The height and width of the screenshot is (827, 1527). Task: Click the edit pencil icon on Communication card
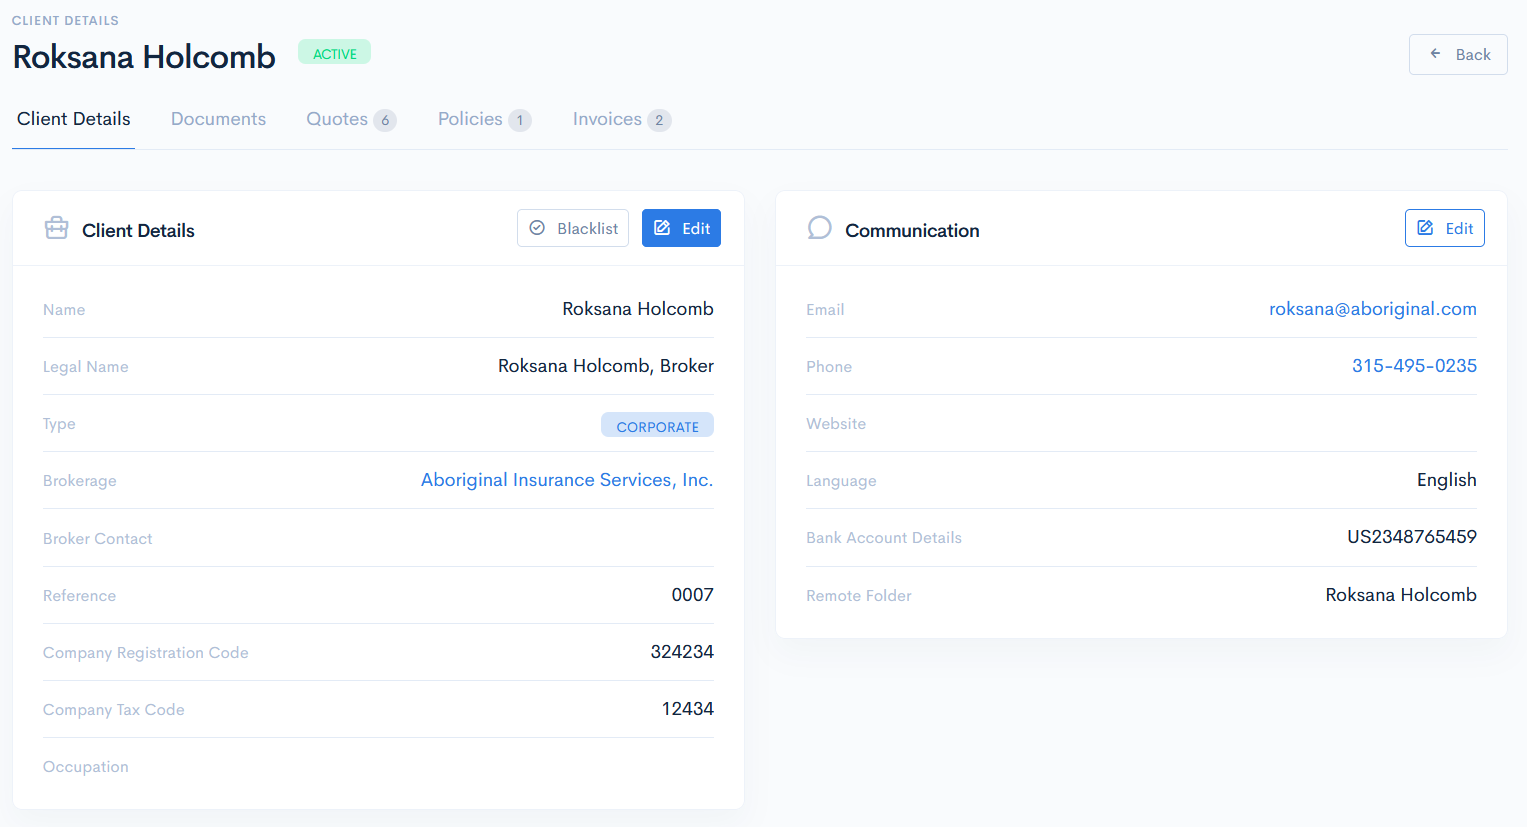click(1424, 228)
